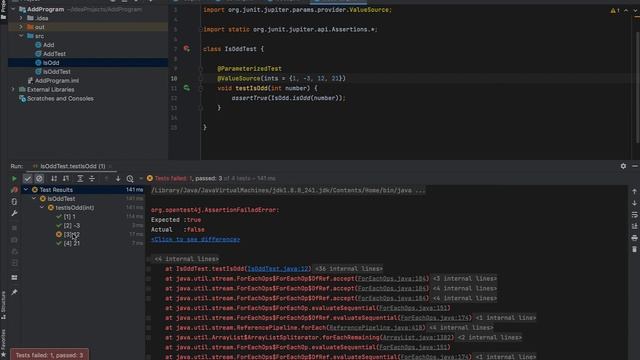Run testIsOdd method from gutter icon

pos(187,88)
